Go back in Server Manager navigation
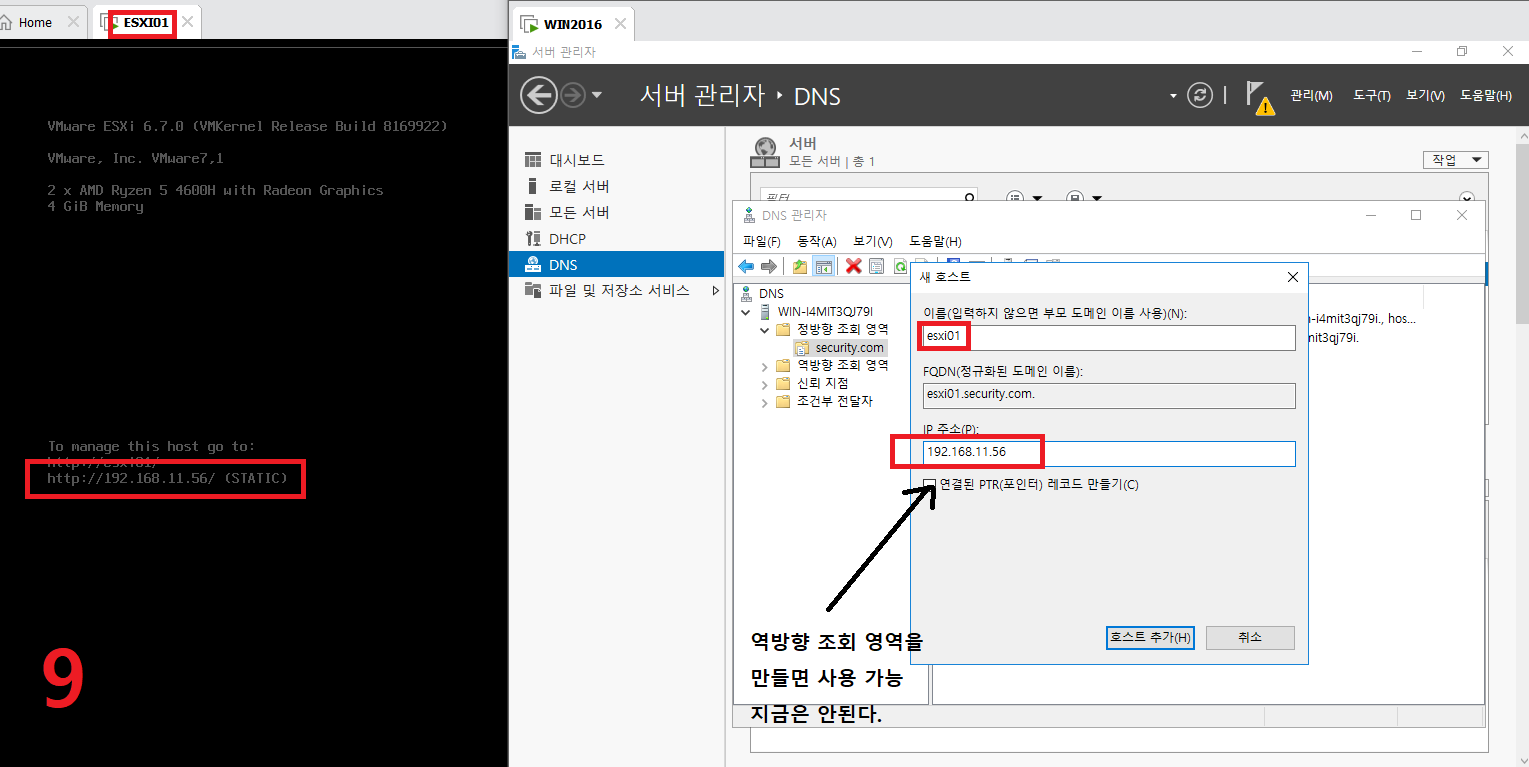 [x=538, y=96]
